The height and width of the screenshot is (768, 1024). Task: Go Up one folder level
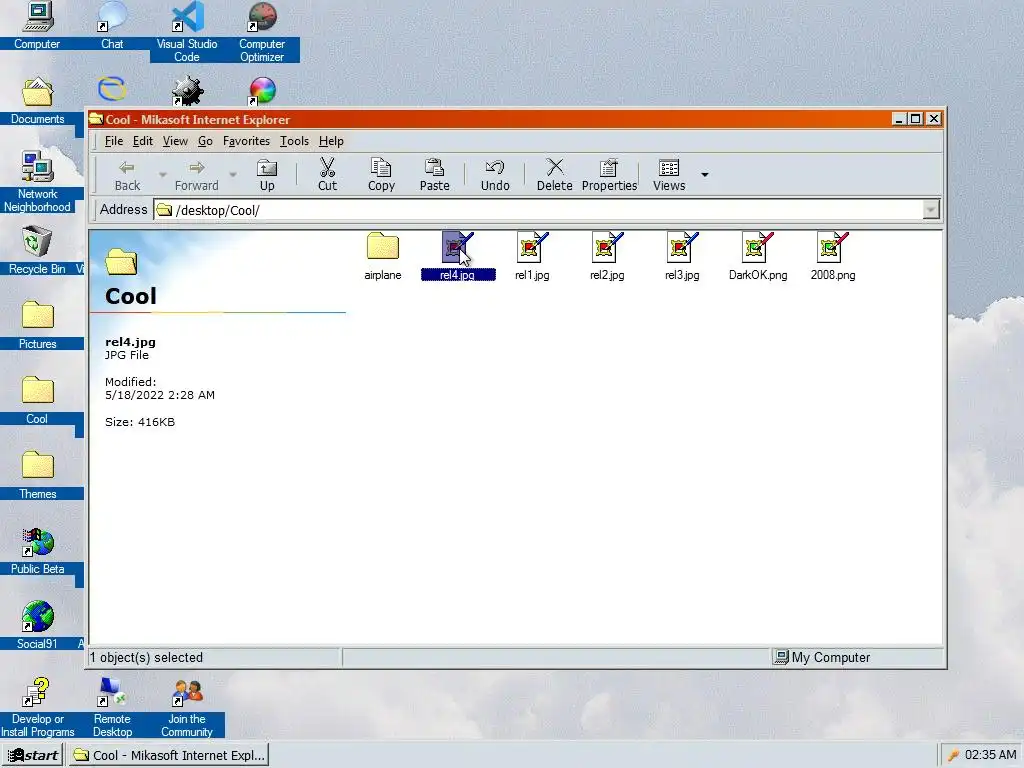click(x=267, y=175)
